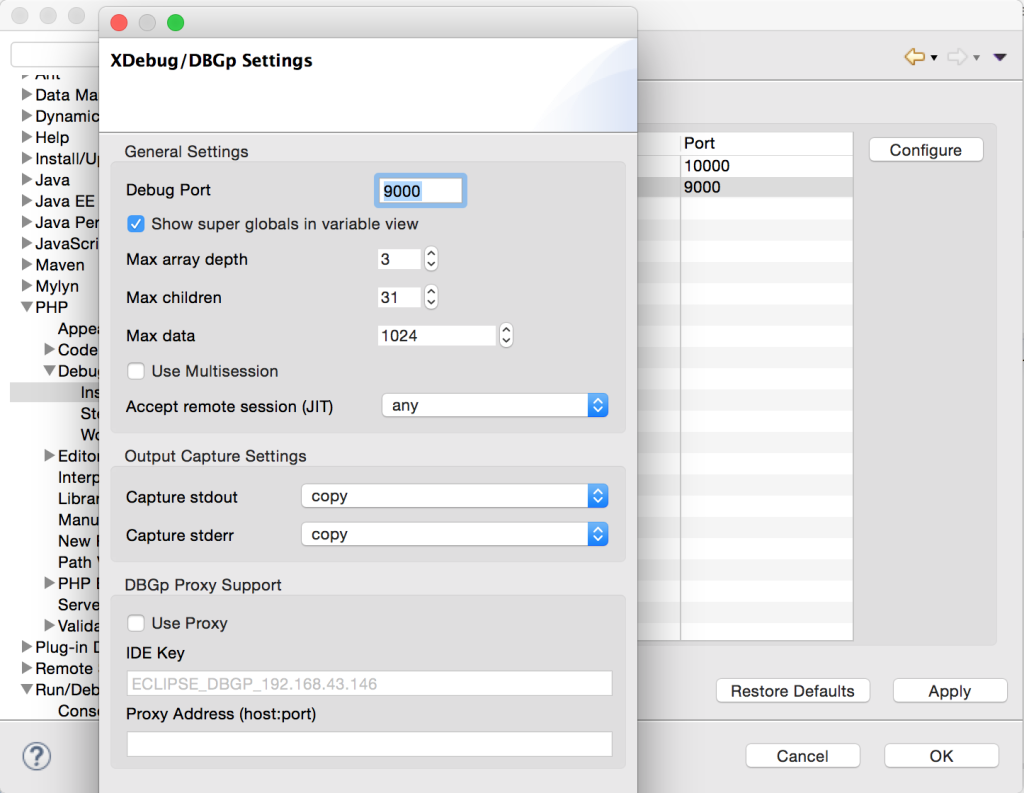Collapse the PHP tree node

27,308
